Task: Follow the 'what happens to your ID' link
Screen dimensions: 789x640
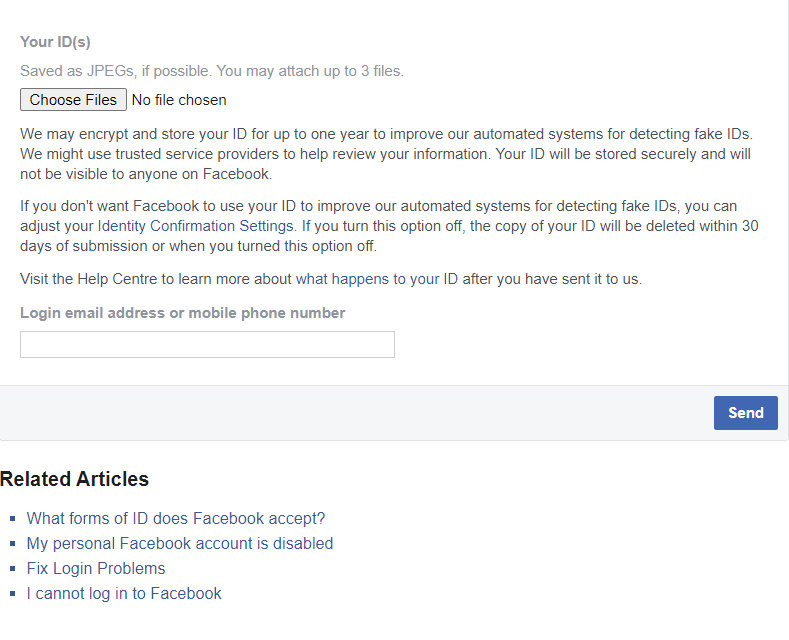Action: pos(377,279)
